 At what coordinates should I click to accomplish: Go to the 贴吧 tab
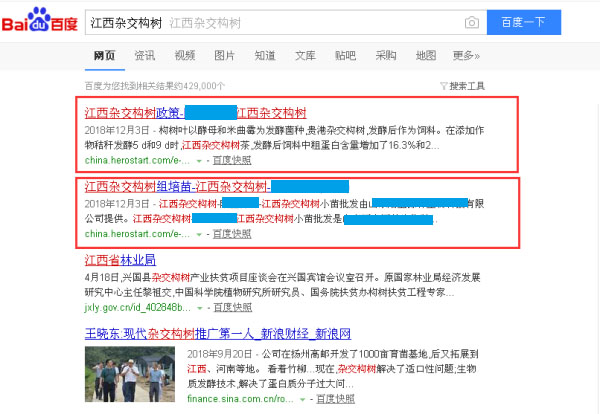tap(346, 56)
